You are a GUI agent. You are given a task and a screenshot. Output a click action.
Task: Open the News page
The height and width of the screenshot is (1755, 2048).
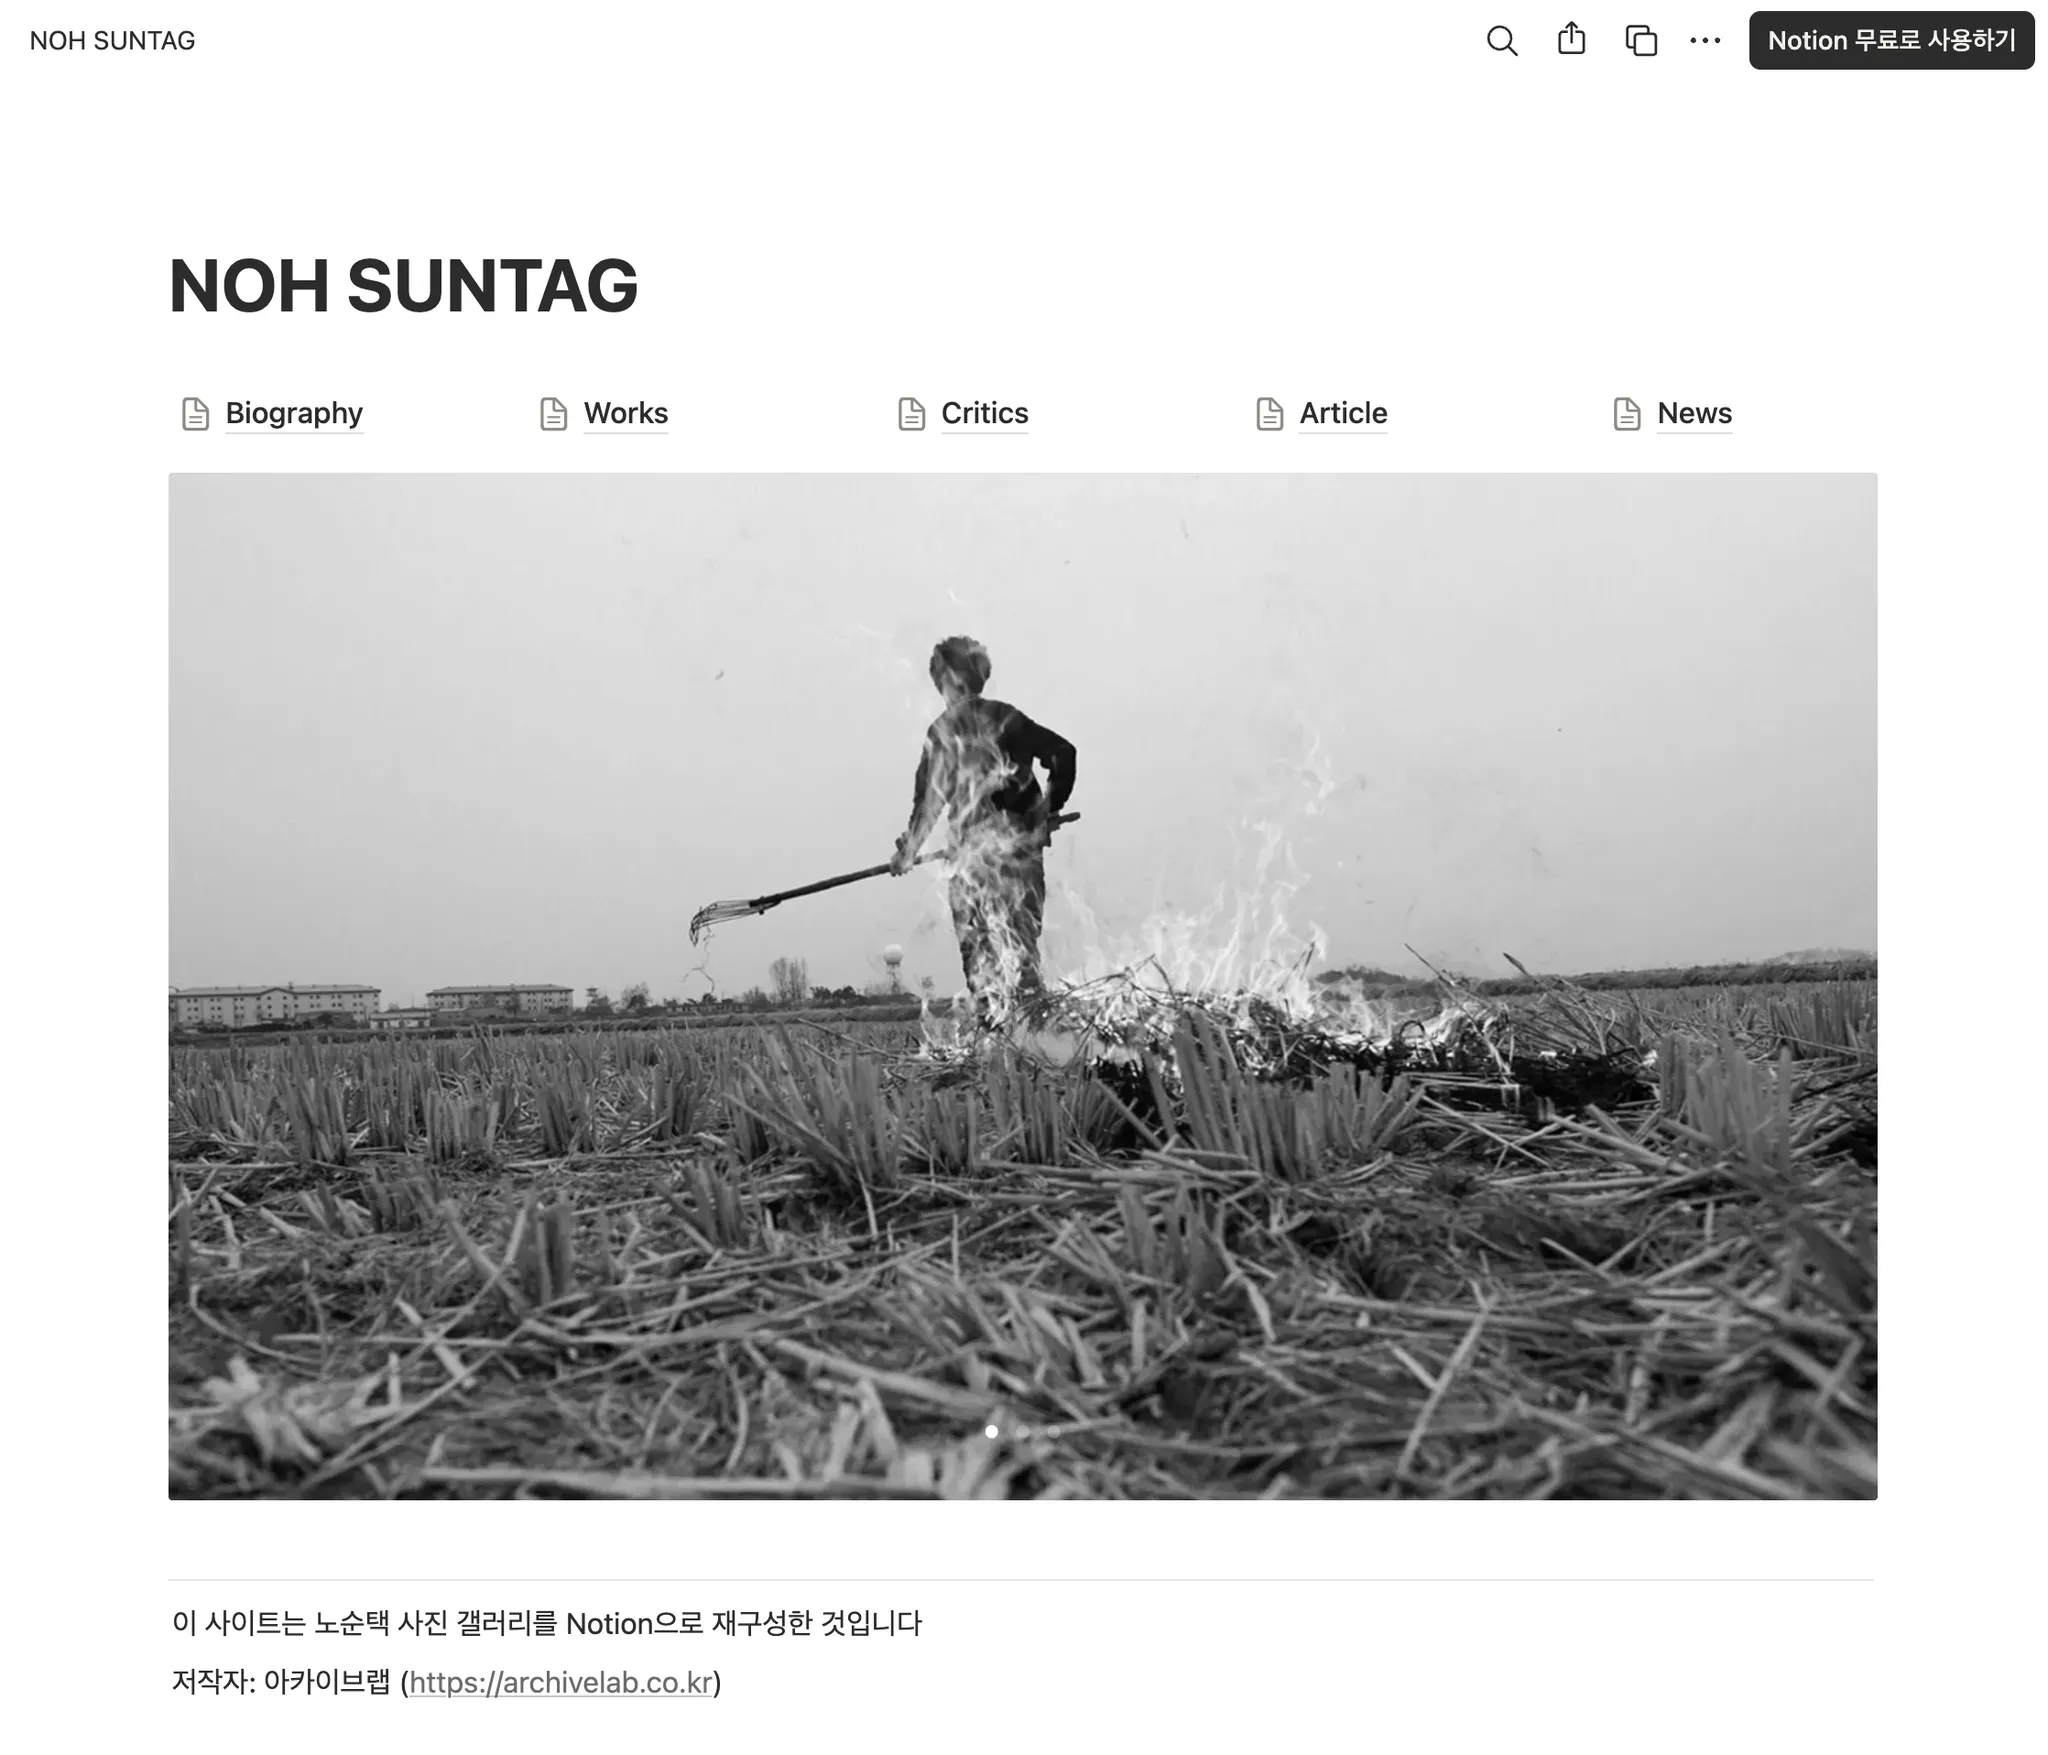[1694, 413]
